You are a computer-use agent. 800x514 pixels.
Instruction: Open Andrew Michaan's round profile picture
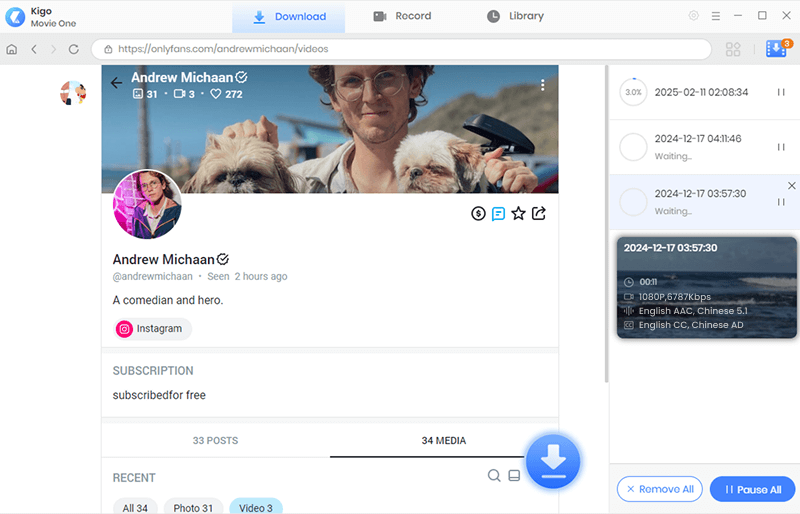(x=147, y=204)
